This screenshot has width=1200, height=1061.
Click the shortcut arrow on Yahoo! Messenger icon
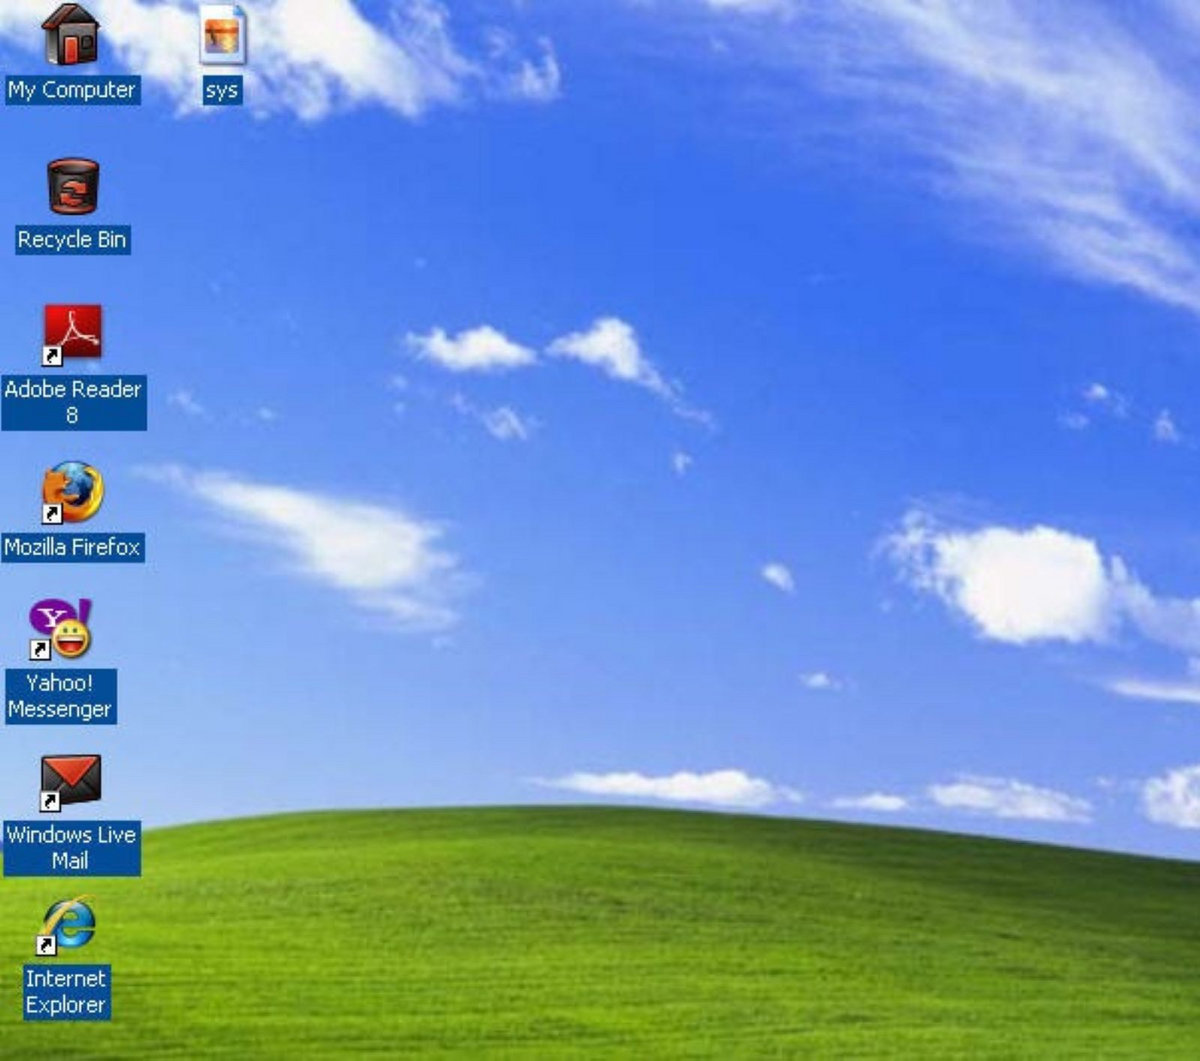(x=40, y=650)
